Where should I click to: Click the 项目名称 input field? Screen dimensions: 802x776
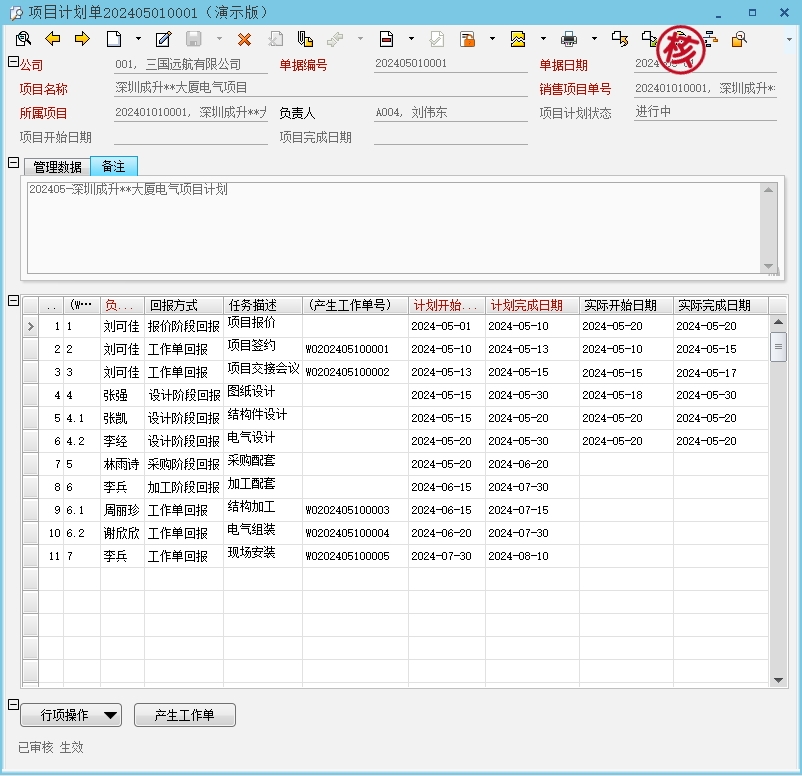click(x=321, y=87)
